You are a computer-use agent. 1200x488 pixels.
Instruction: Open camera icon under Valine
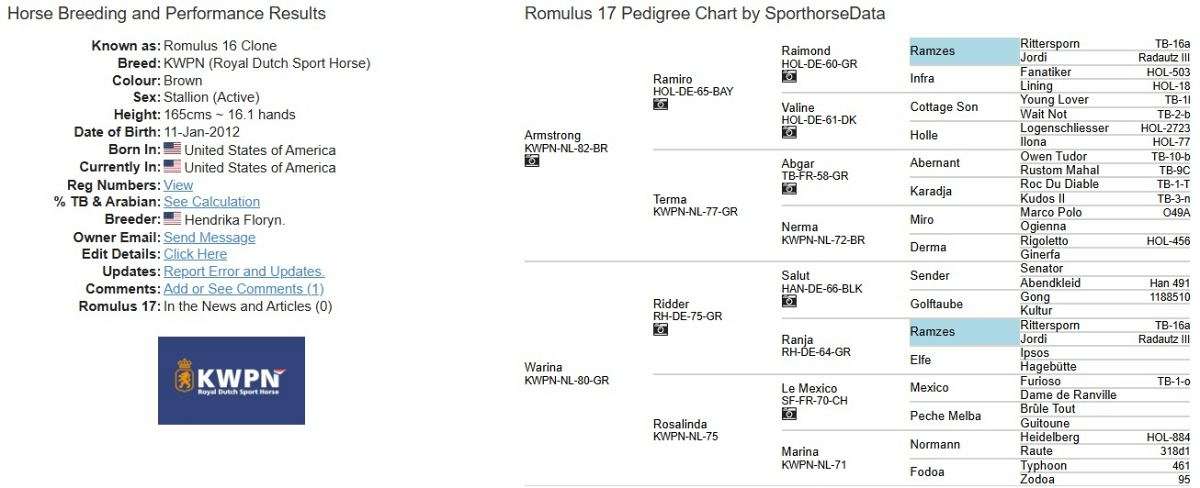click(x=788, y=132)
